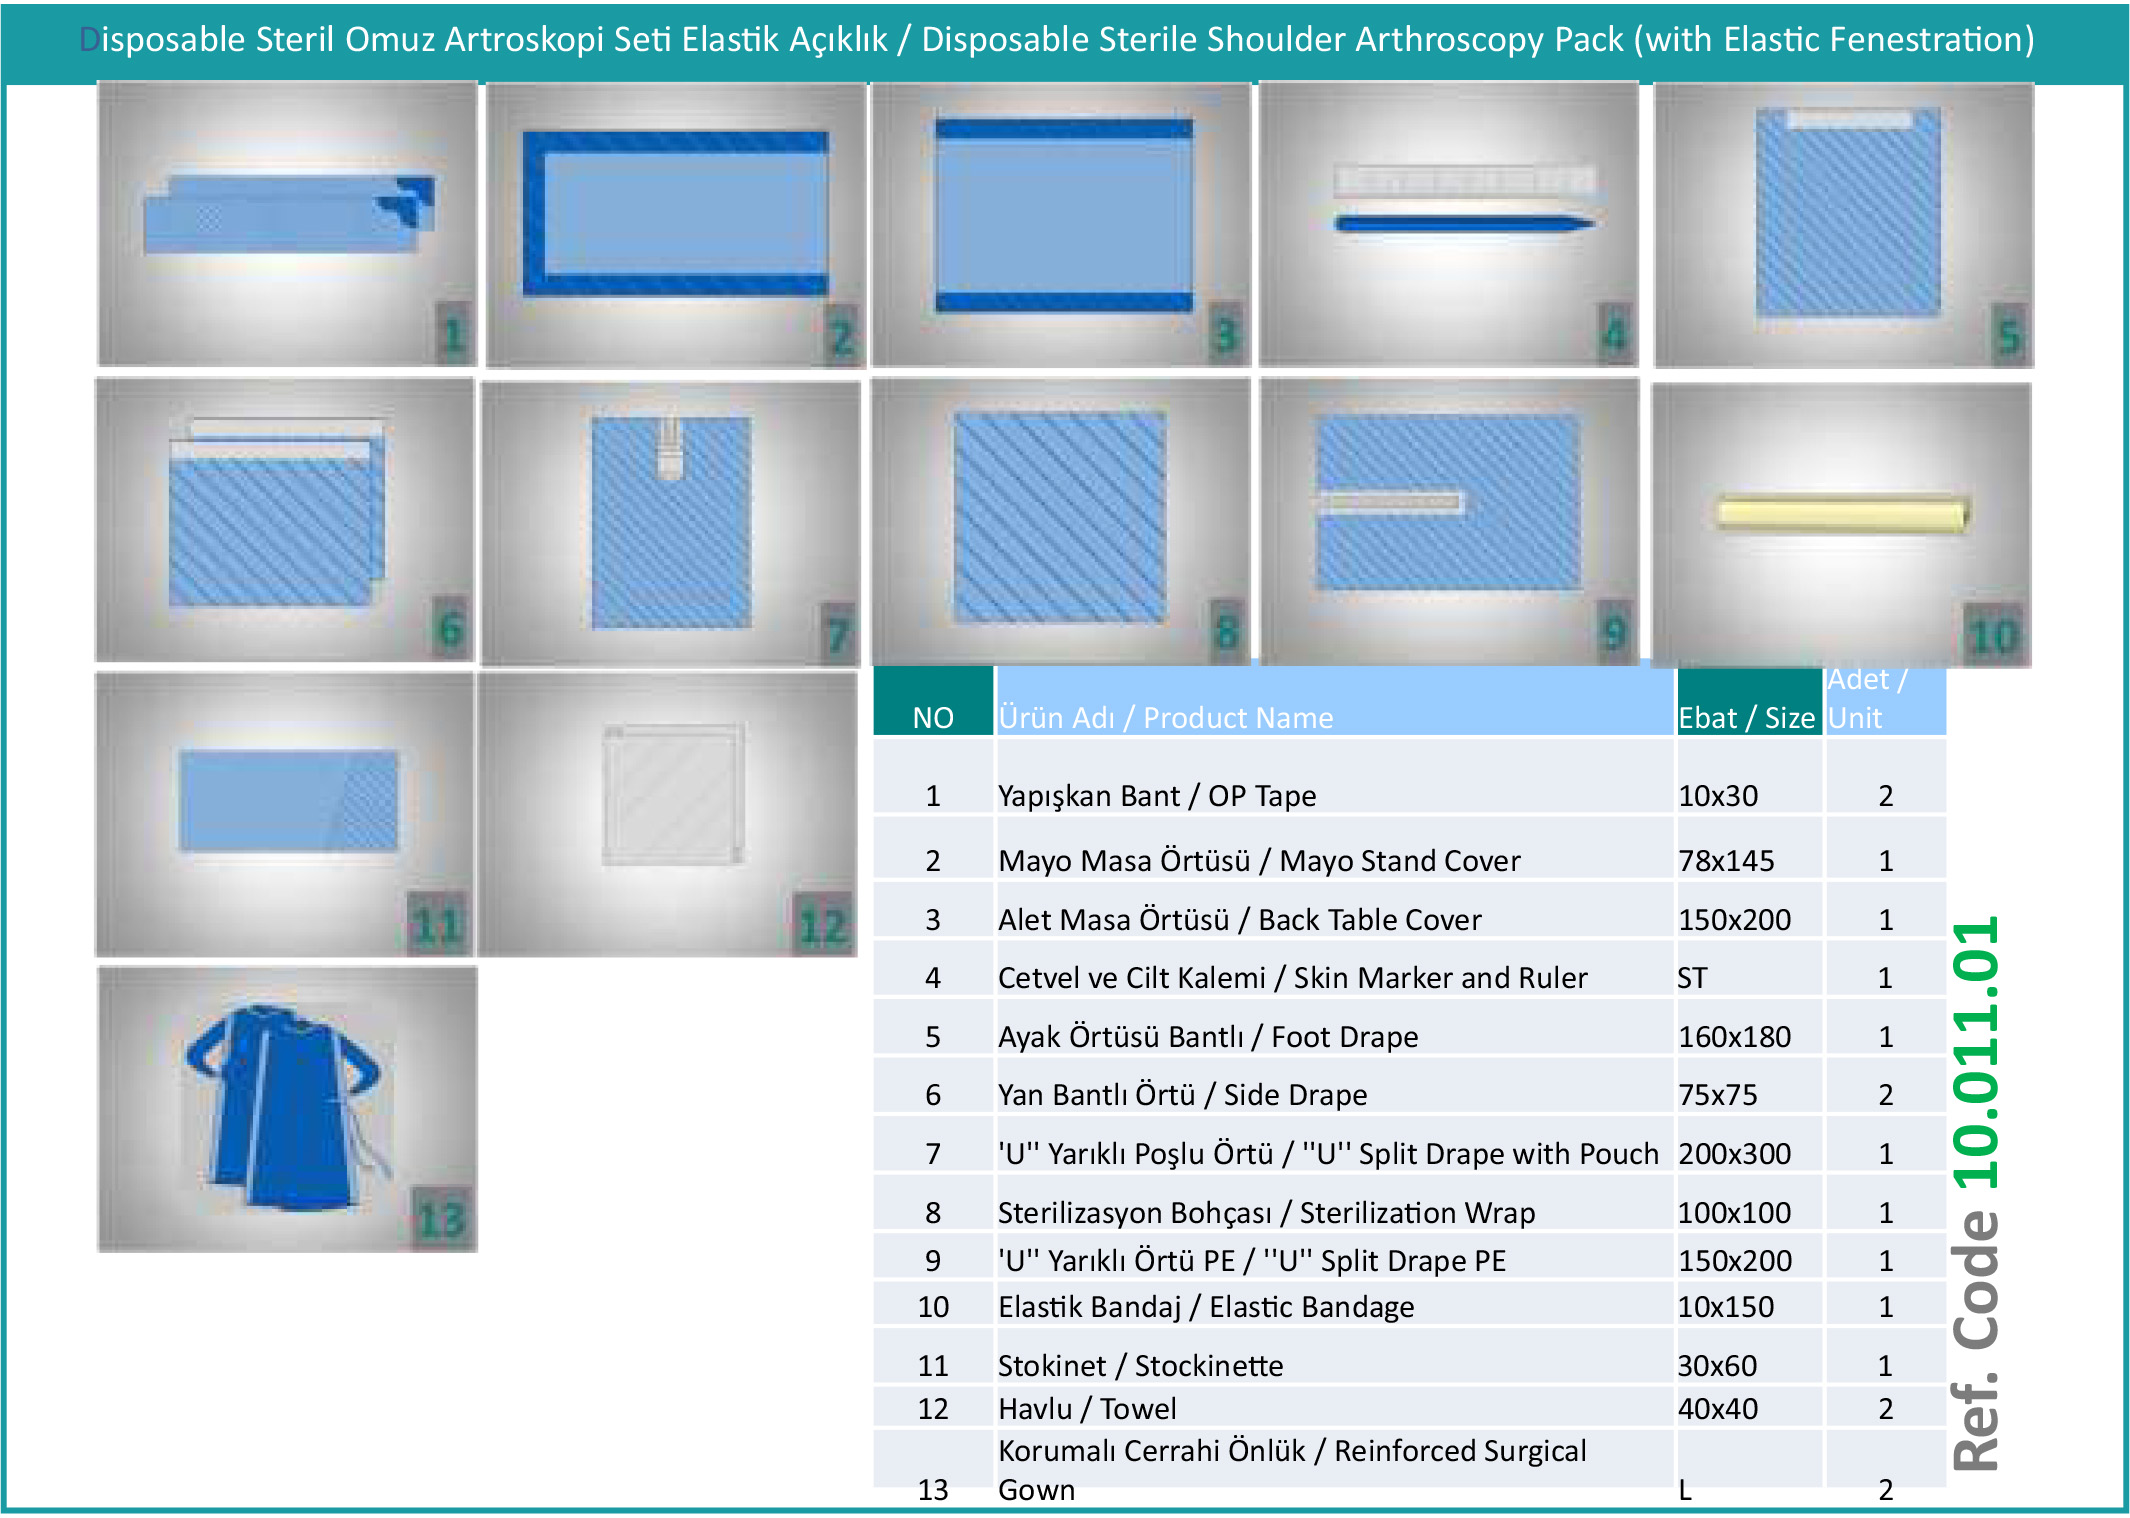This screenshot has height=1518, width=2130.
Task: Click the page title Disposable Sterile Shoulder Arthroscopy Pack
Action: [x=1056, y=39]
